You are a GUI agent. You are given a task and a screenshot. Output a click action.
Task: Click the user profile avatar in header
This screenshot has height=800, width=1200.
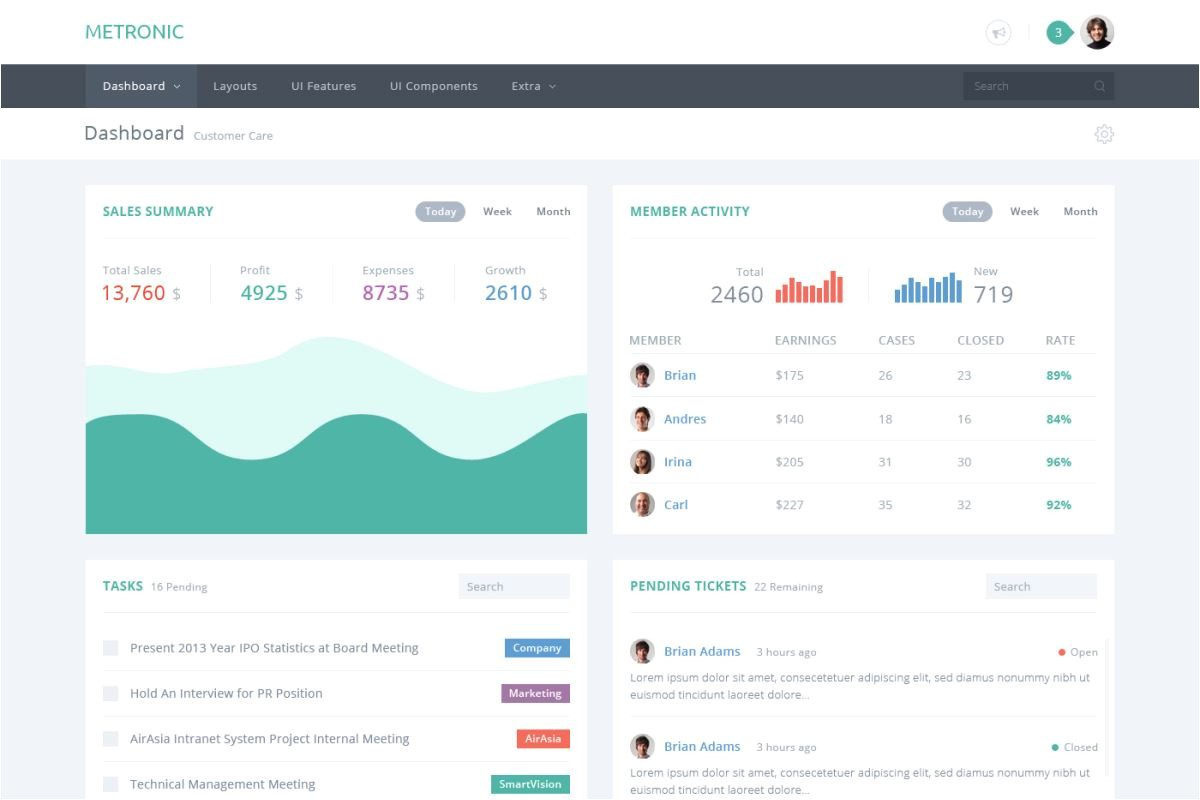point(1097,33)
